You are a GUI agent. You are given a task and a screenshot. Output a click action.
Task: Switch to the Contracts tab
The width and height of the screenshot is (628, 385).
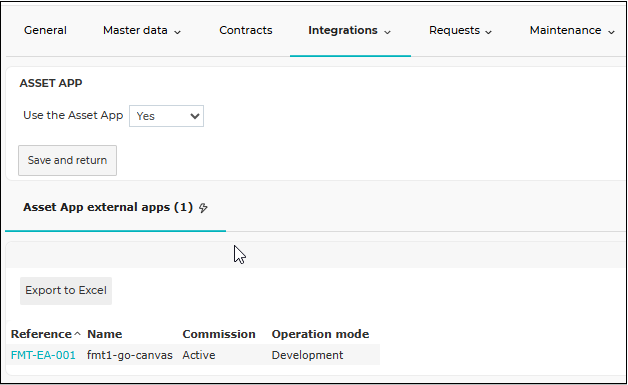click(x=246, y=30)
